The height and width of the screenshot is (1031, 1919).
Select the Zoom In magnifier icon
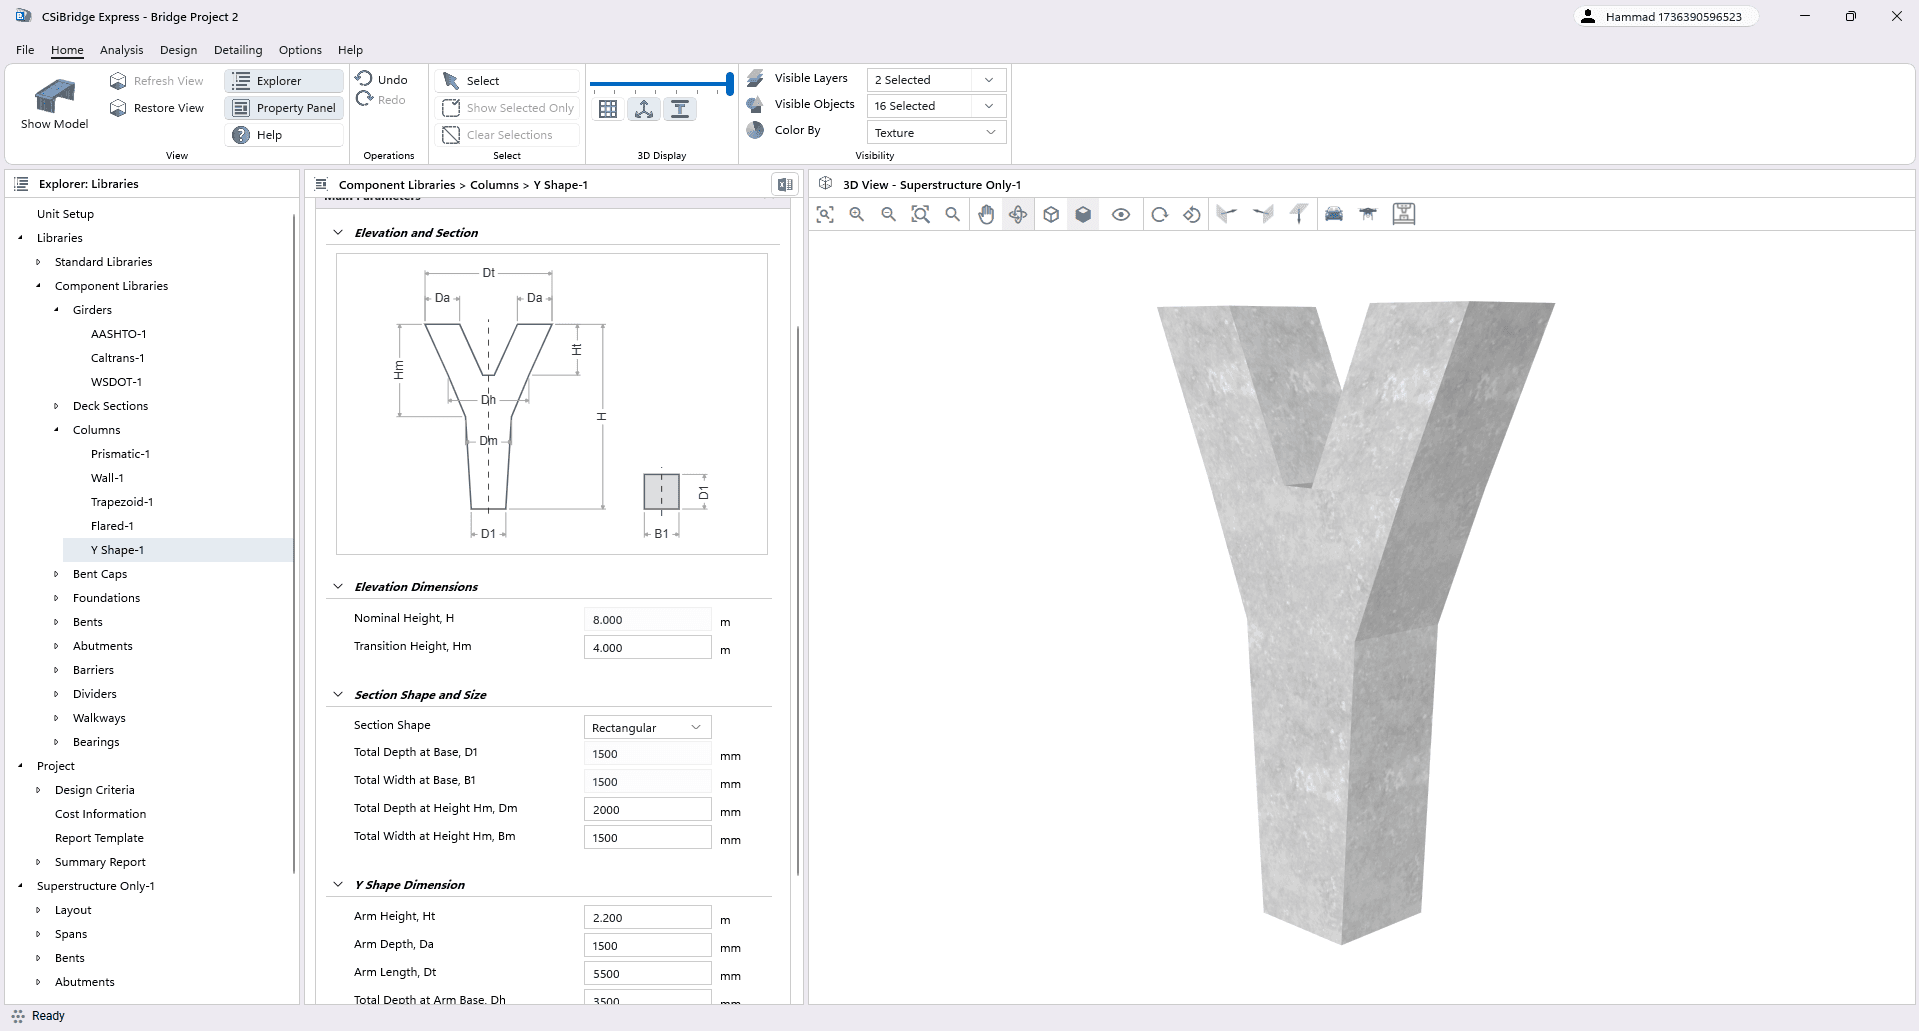[x=856, y=214]
